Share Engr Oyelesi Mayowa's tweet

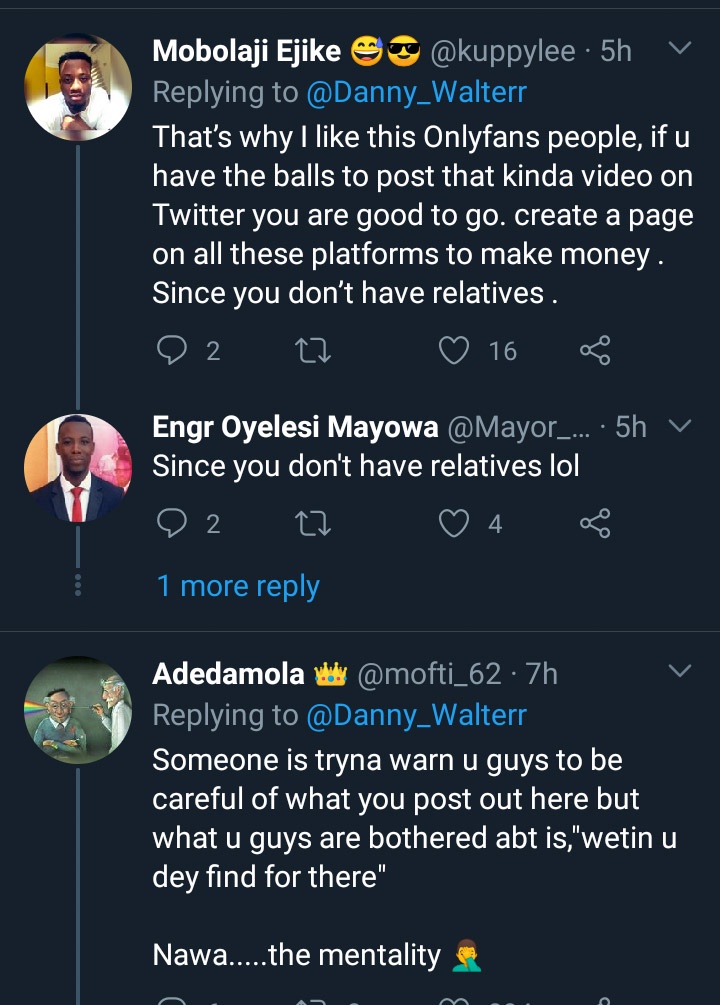click(x=595, y=523)
